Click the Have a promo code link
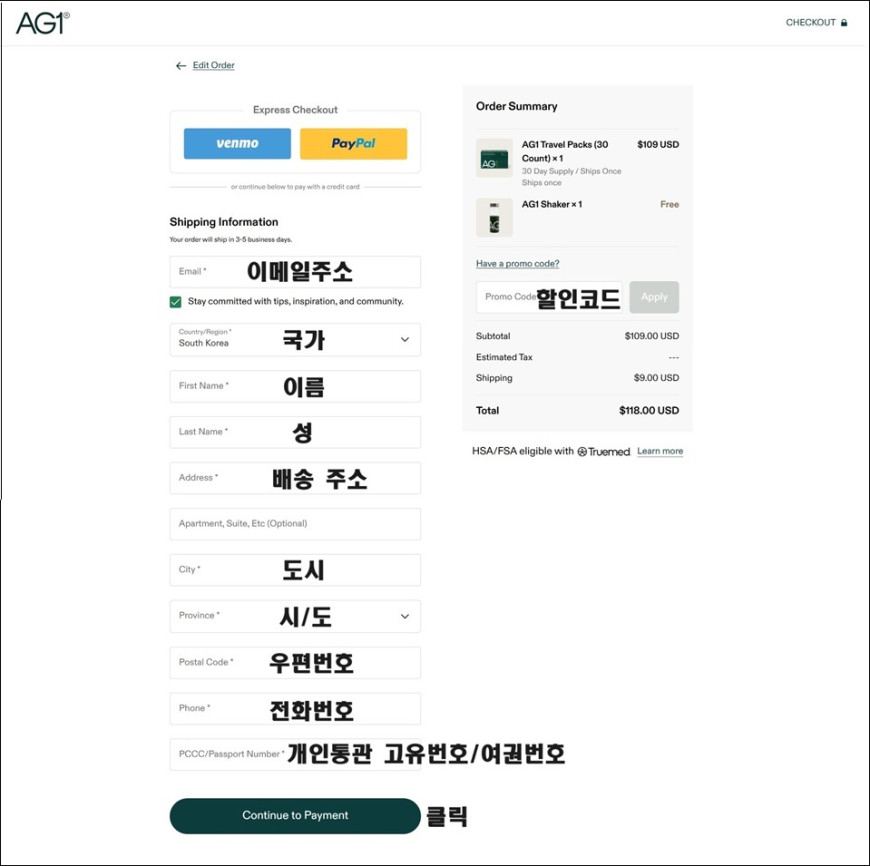The image size is (870, 866). 518,264
